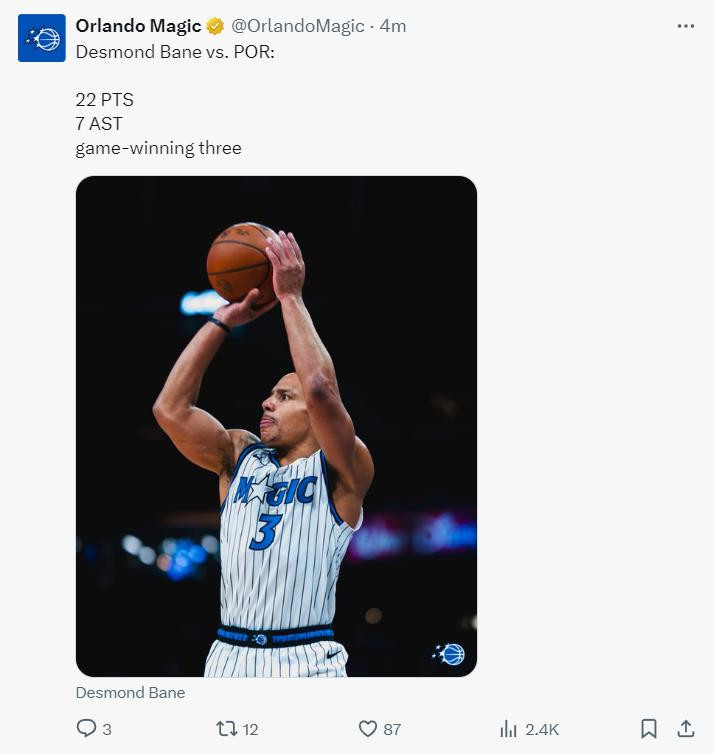714x754 pixels.
Task: View post analytics bar chart icon
Action: 508,729
